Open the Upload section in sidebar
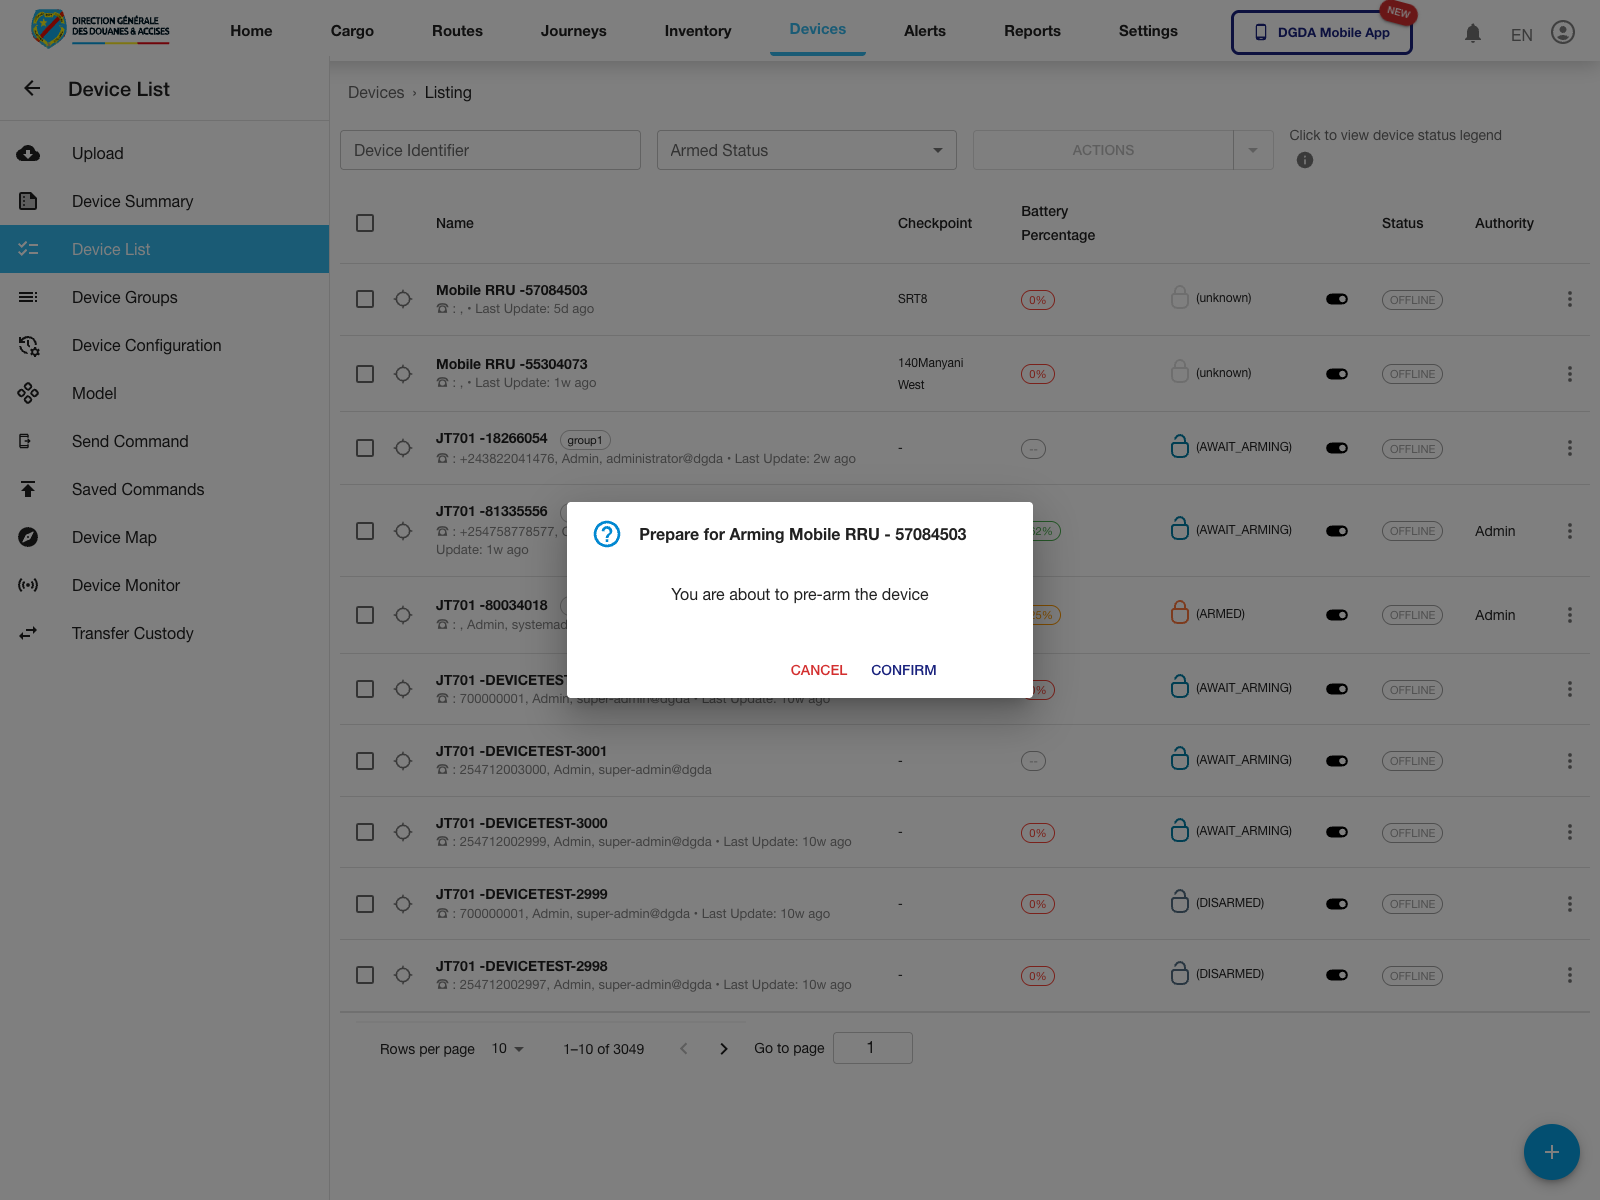 [x=97, y=153]
